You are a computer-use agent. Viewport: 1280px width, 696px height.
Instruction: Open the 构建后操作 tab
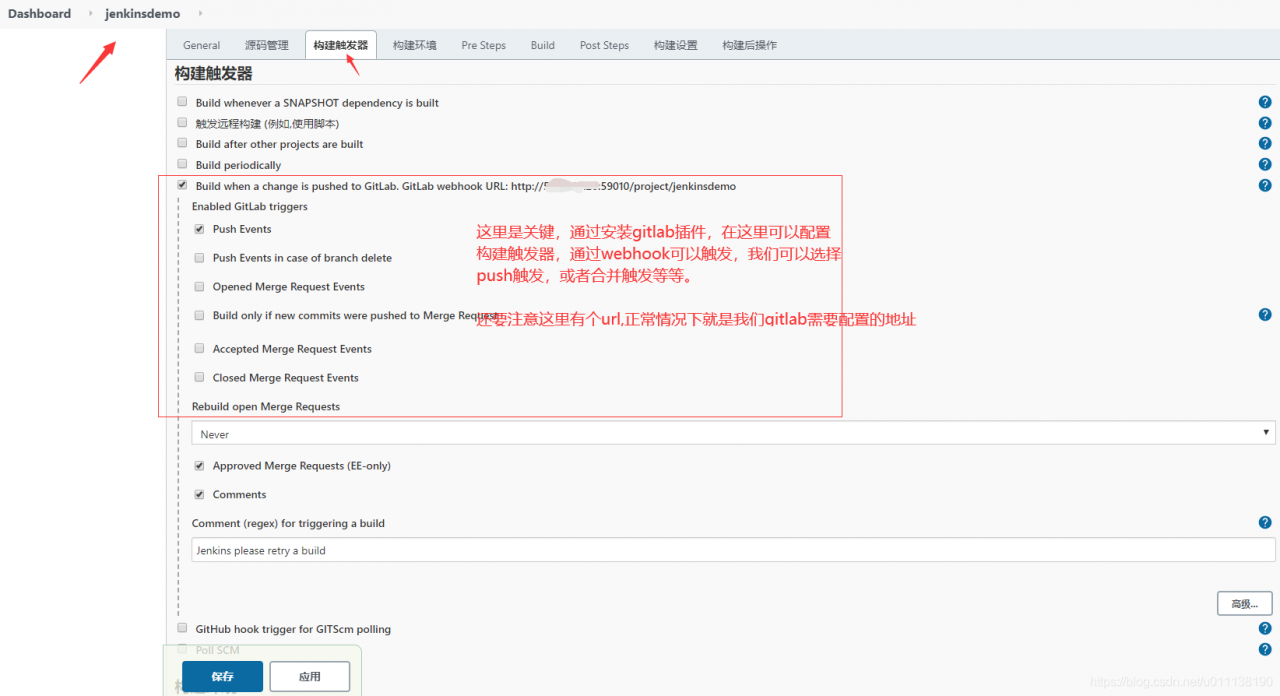pos(750,45)
